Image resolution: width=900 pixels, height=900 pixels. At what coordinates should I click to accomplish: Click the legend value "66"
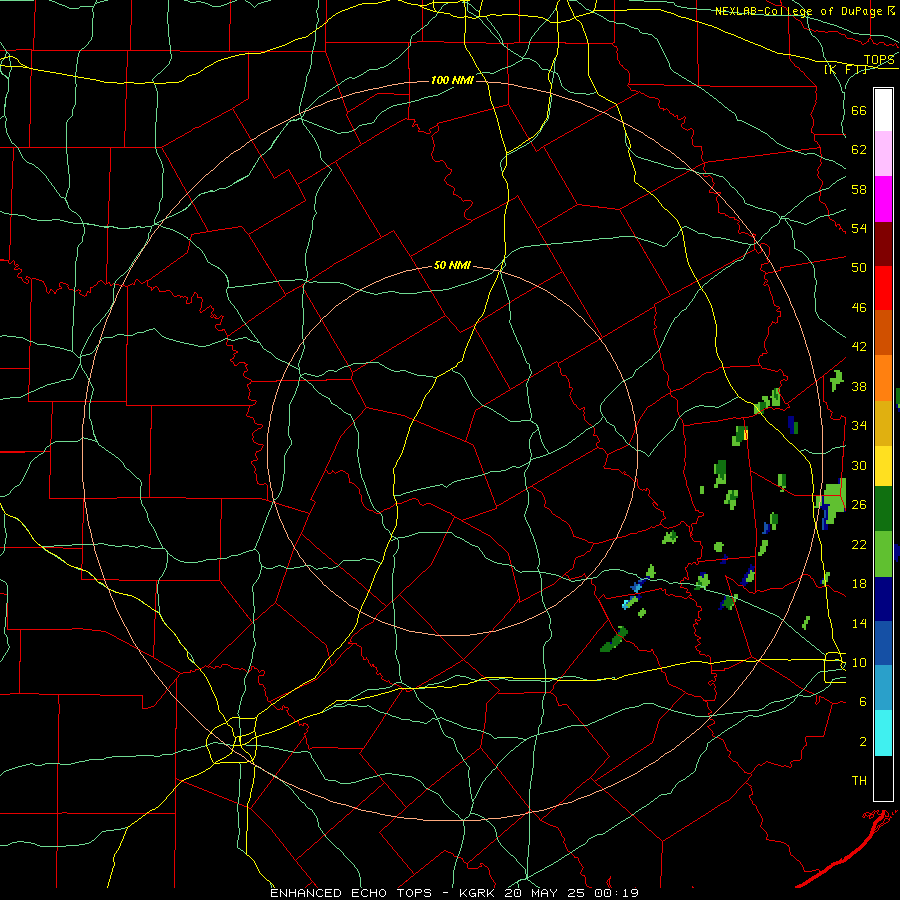click(859, 111)
